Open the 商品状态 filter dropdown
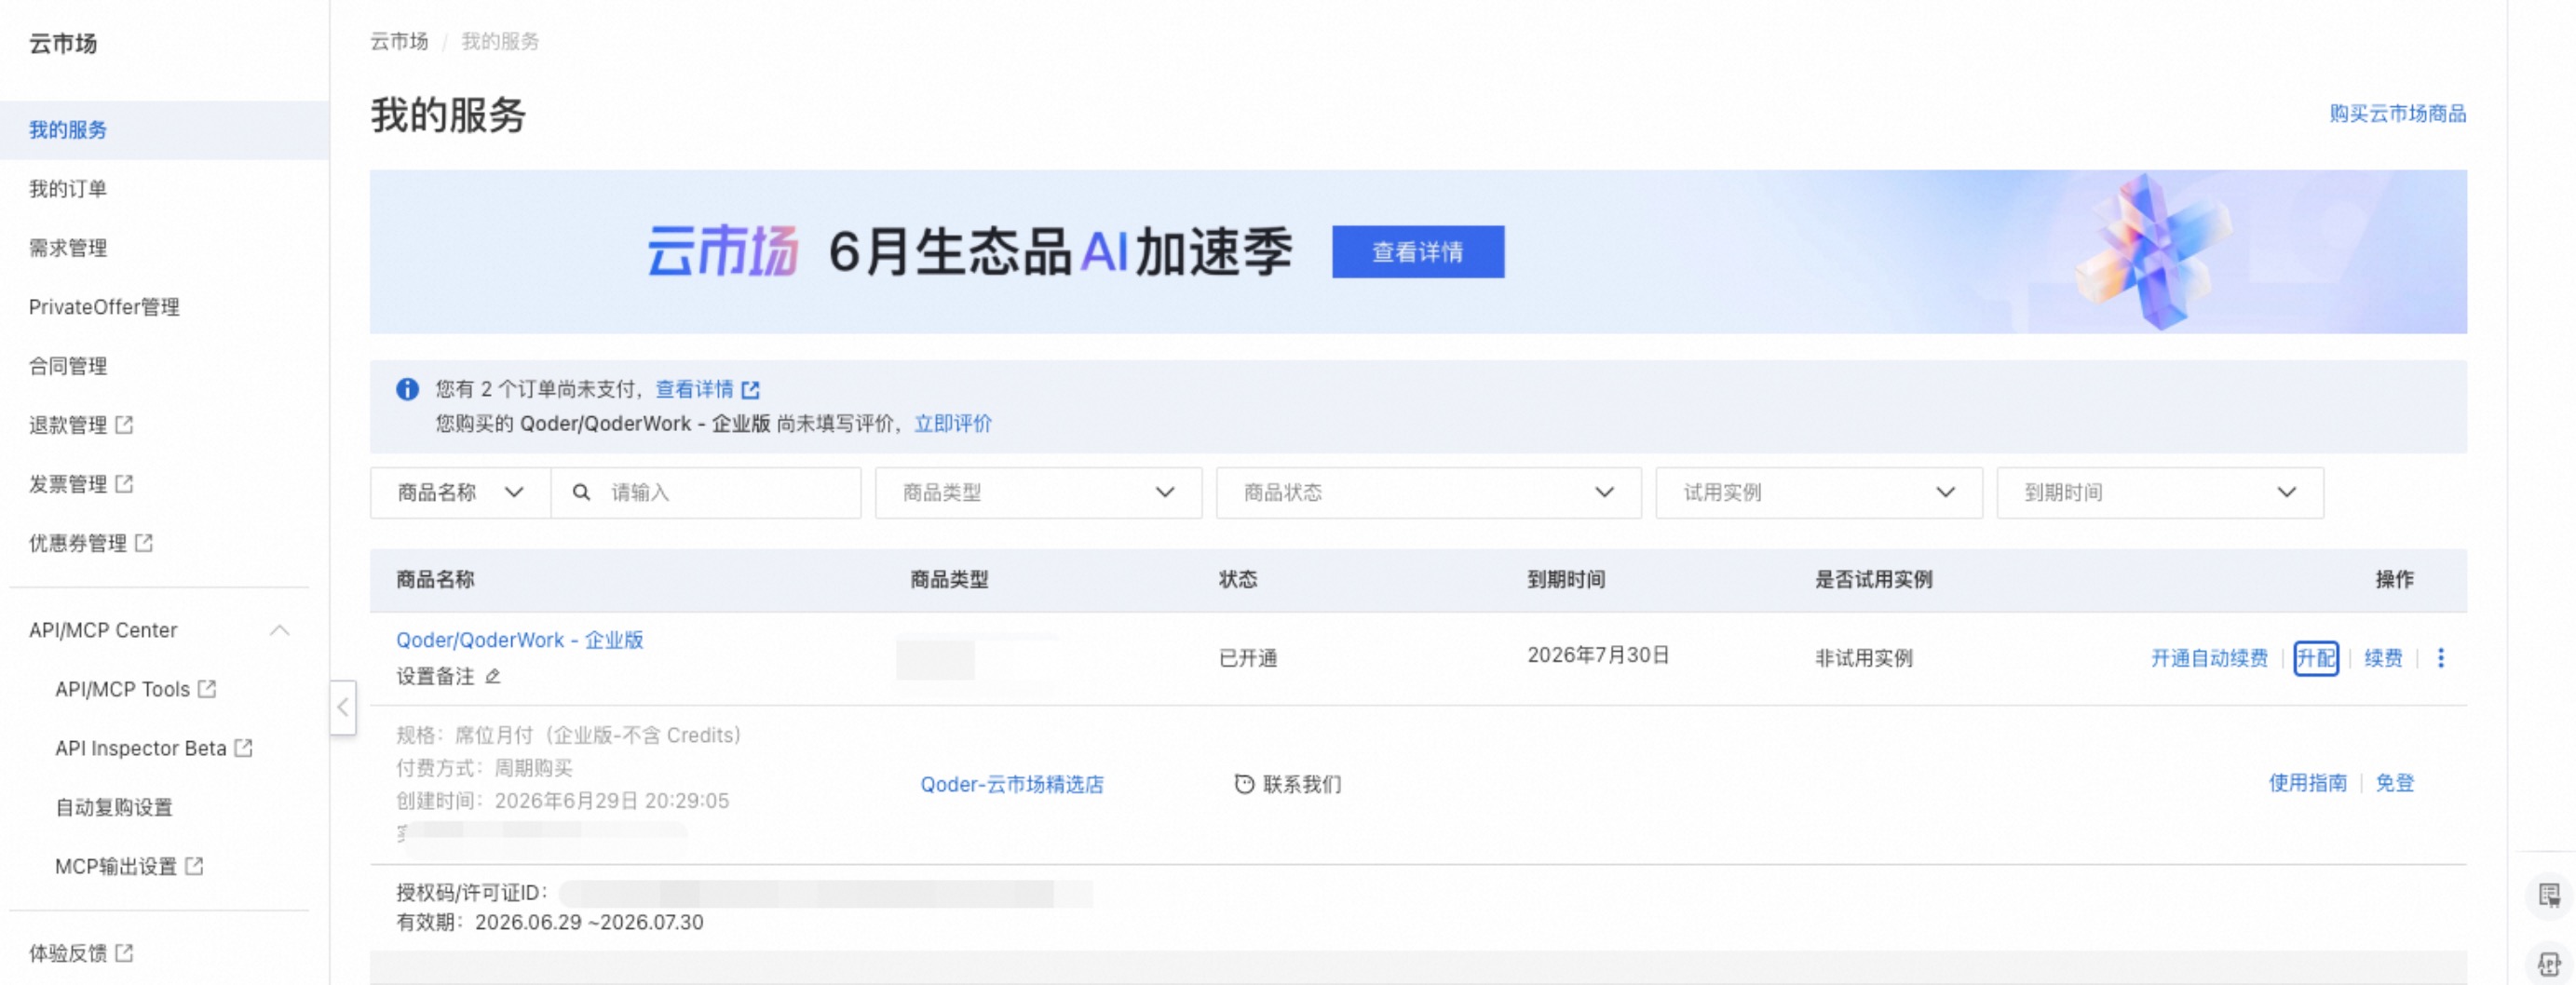This screenshot has width=2576, height=985. pos(1428,492)
